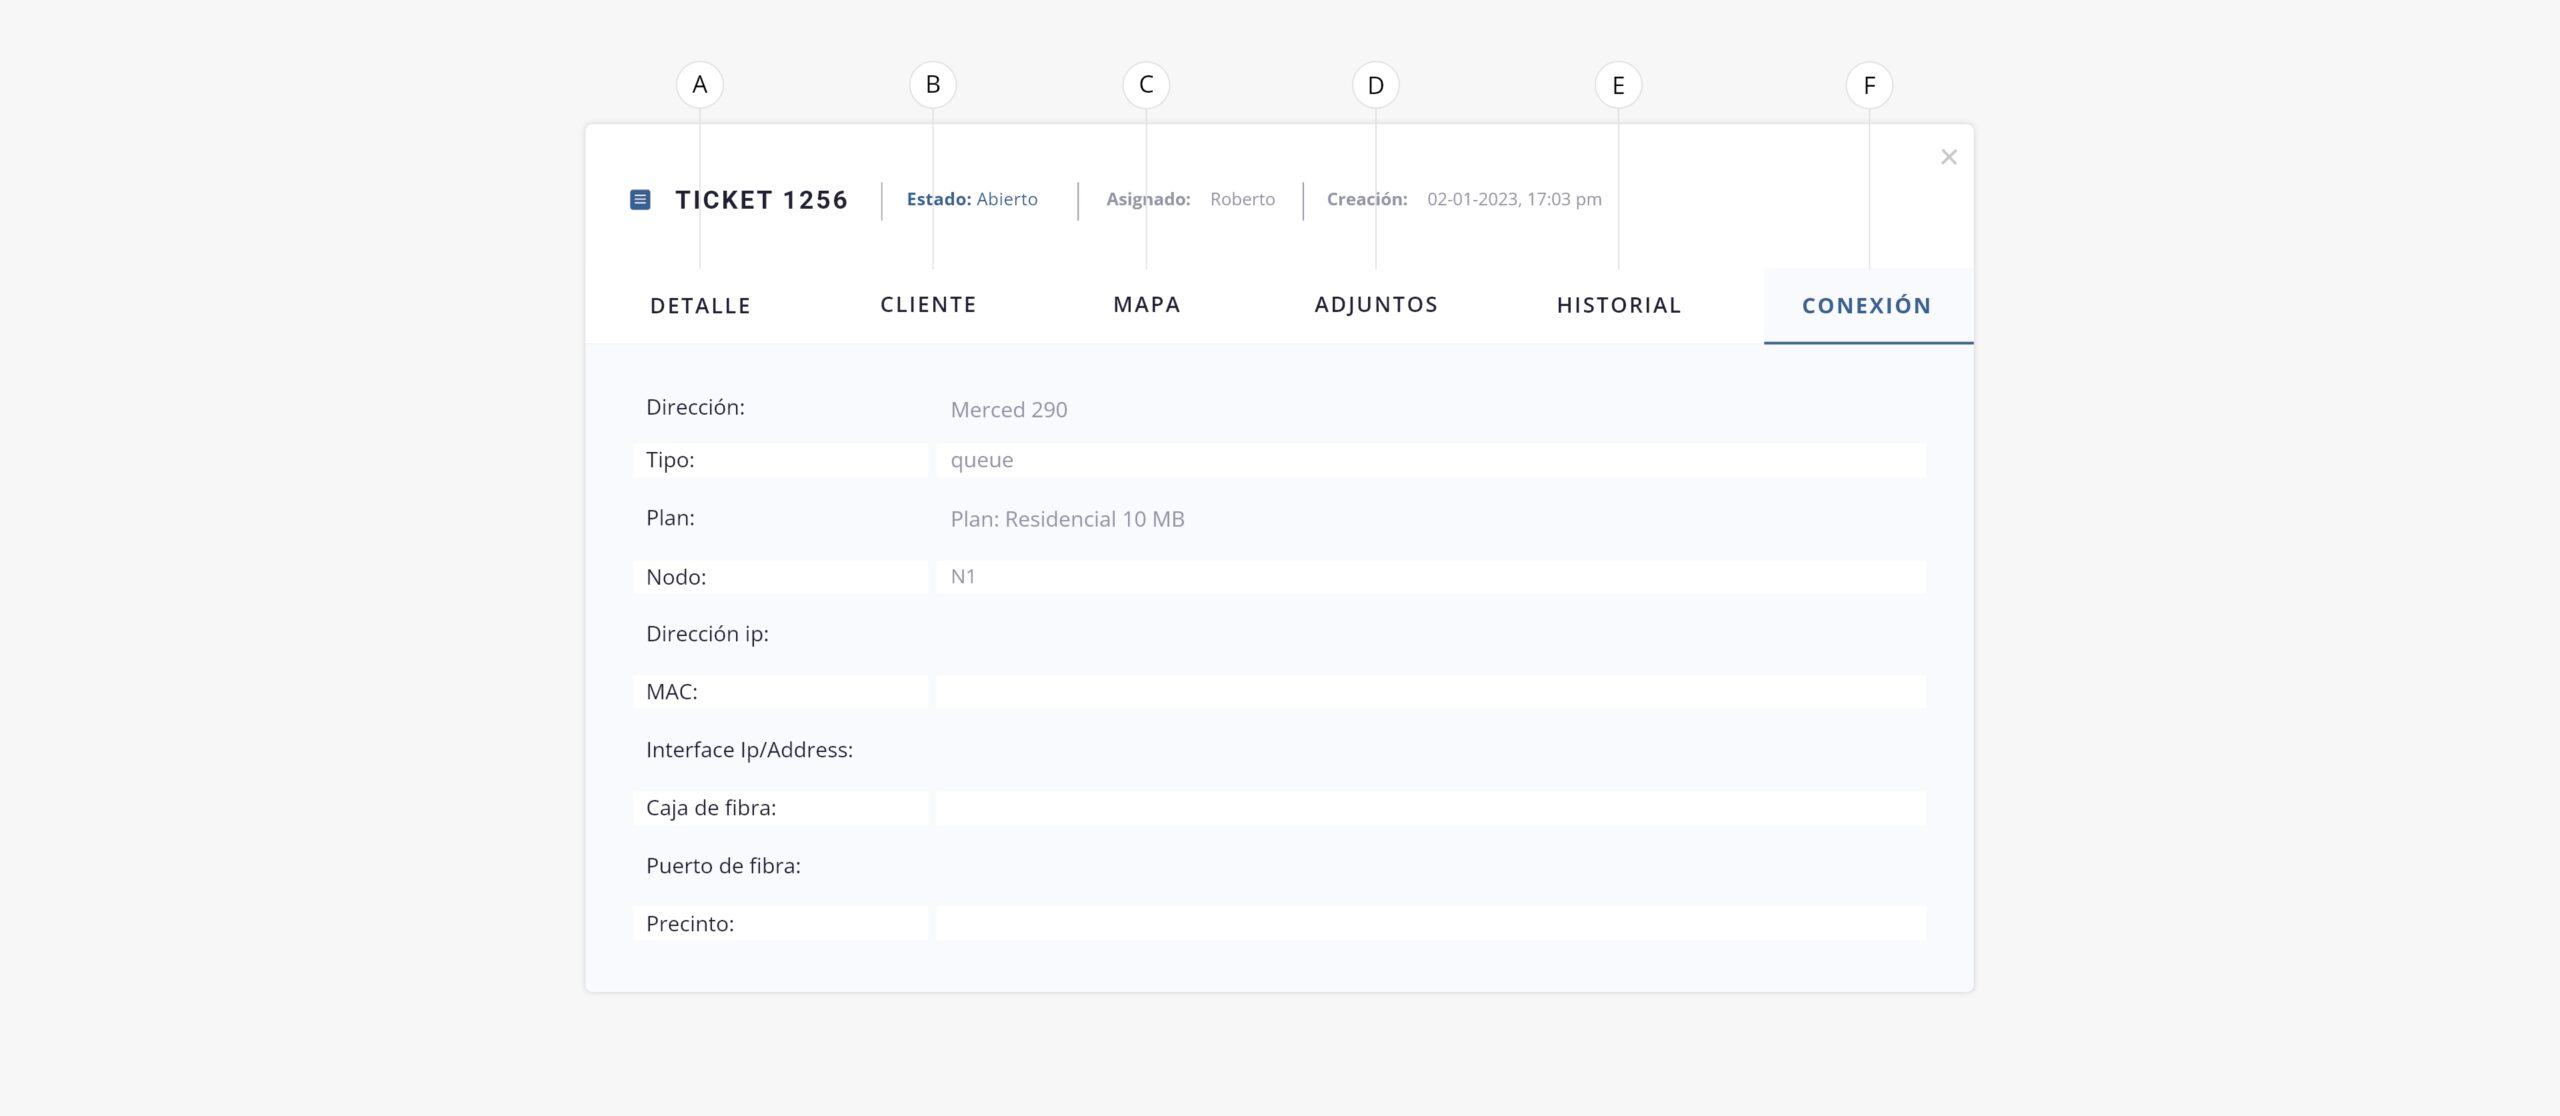Click the empty MAC field

click(x=1430, y=692)
